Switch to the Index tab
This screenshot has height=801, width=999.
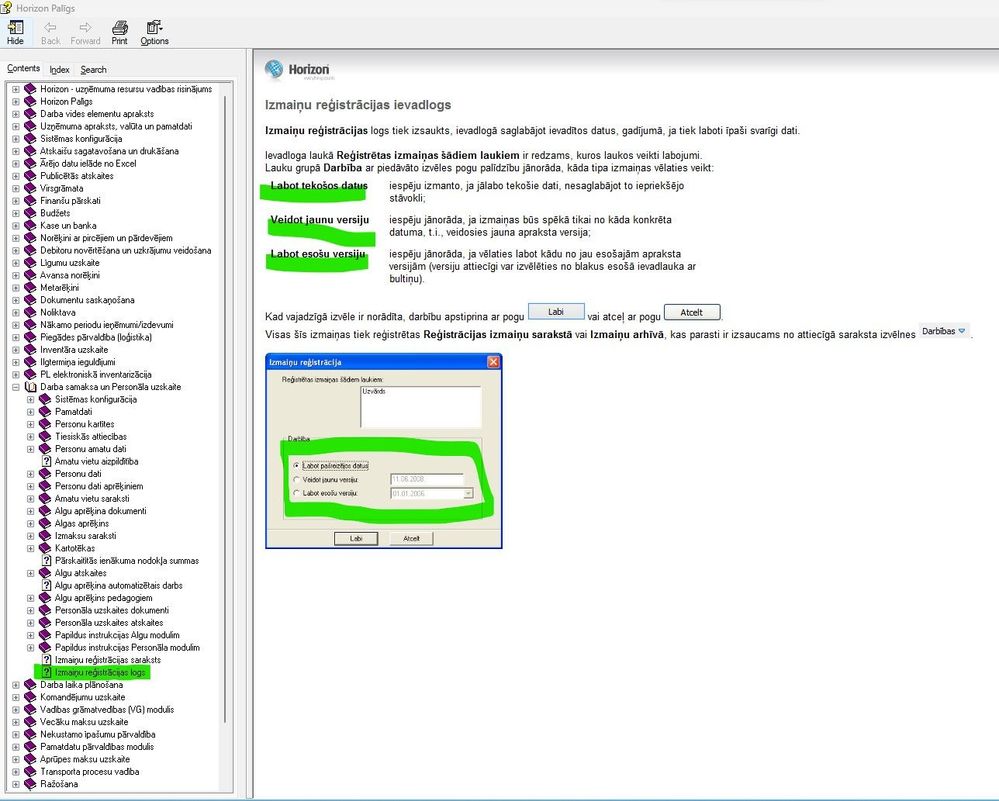pos(59,69)
